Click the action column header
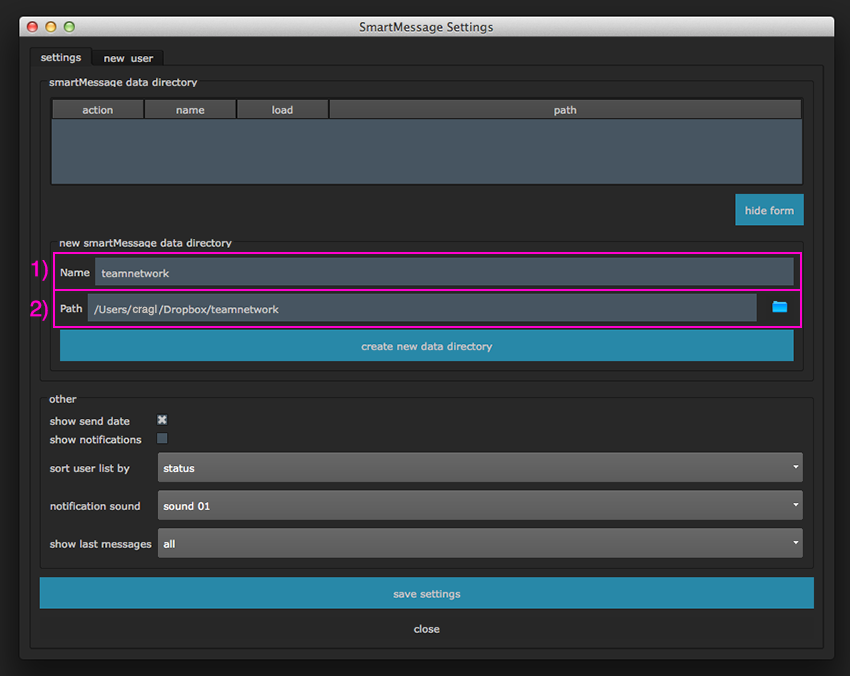The width and height of the screenshot is (850, 676). 98,110
